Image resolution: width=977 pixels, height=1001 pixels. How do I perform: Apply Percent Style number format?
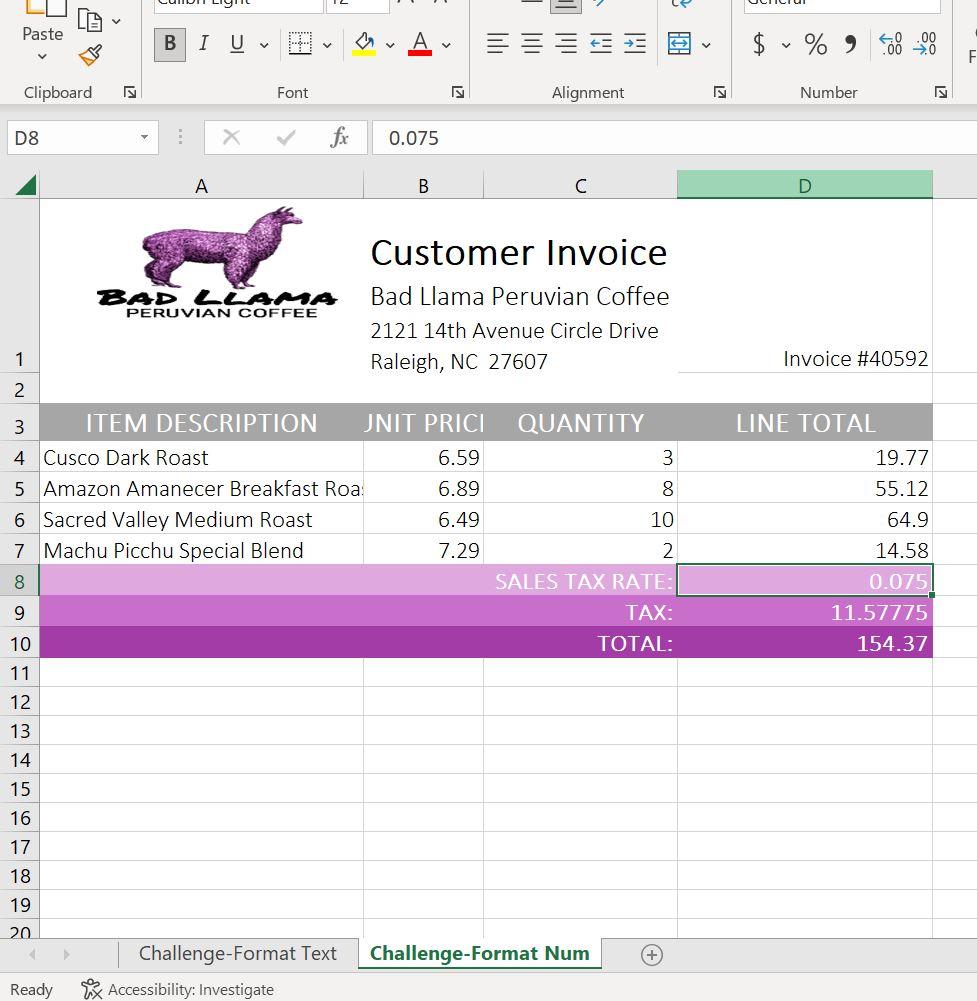click(816, 44)
